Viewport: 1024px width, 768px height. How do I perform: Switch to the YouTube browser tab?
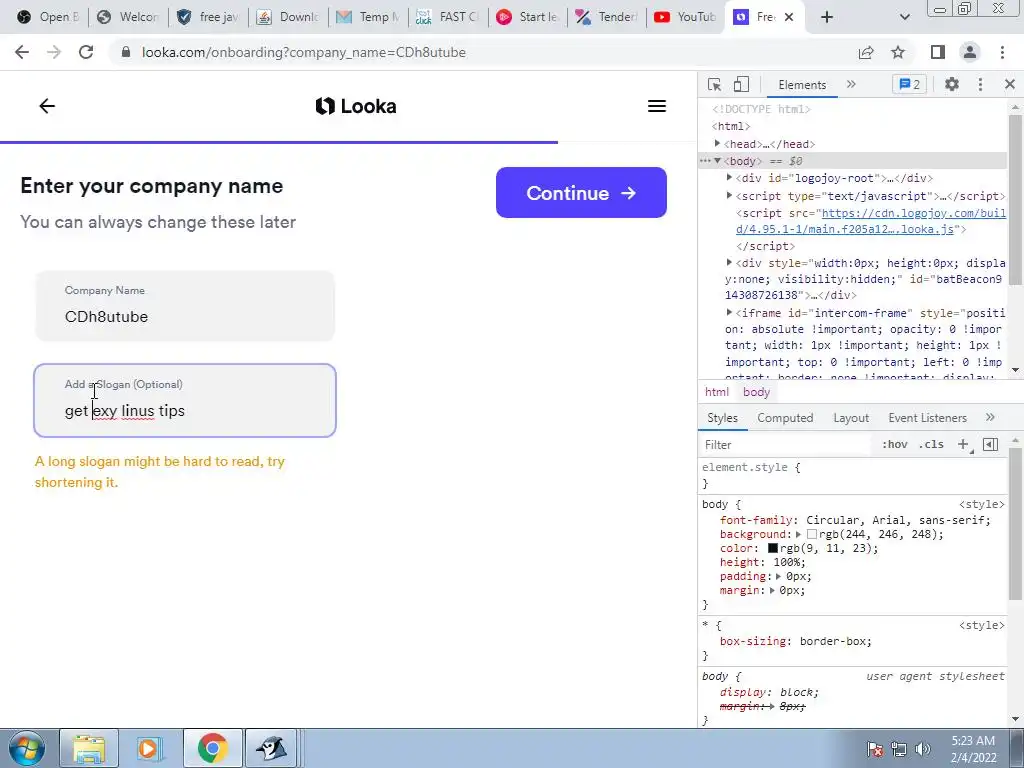pos(684,17)
